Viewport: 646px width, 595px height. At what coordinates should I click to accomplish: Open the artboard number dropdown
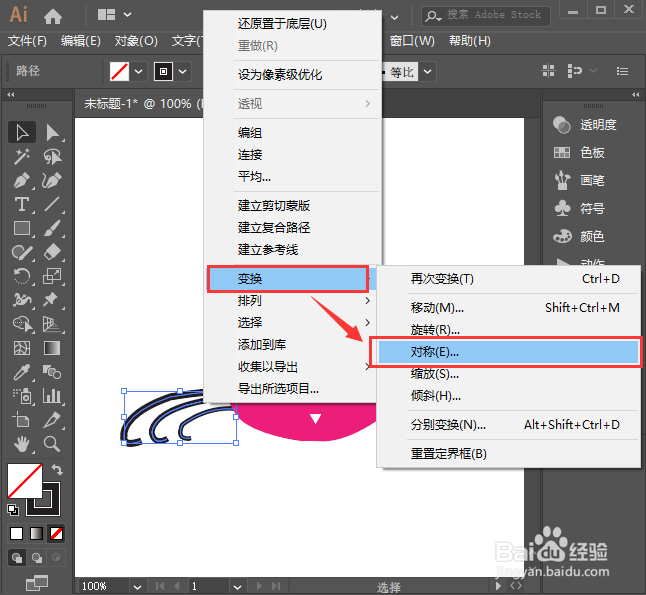pos(237,586)
